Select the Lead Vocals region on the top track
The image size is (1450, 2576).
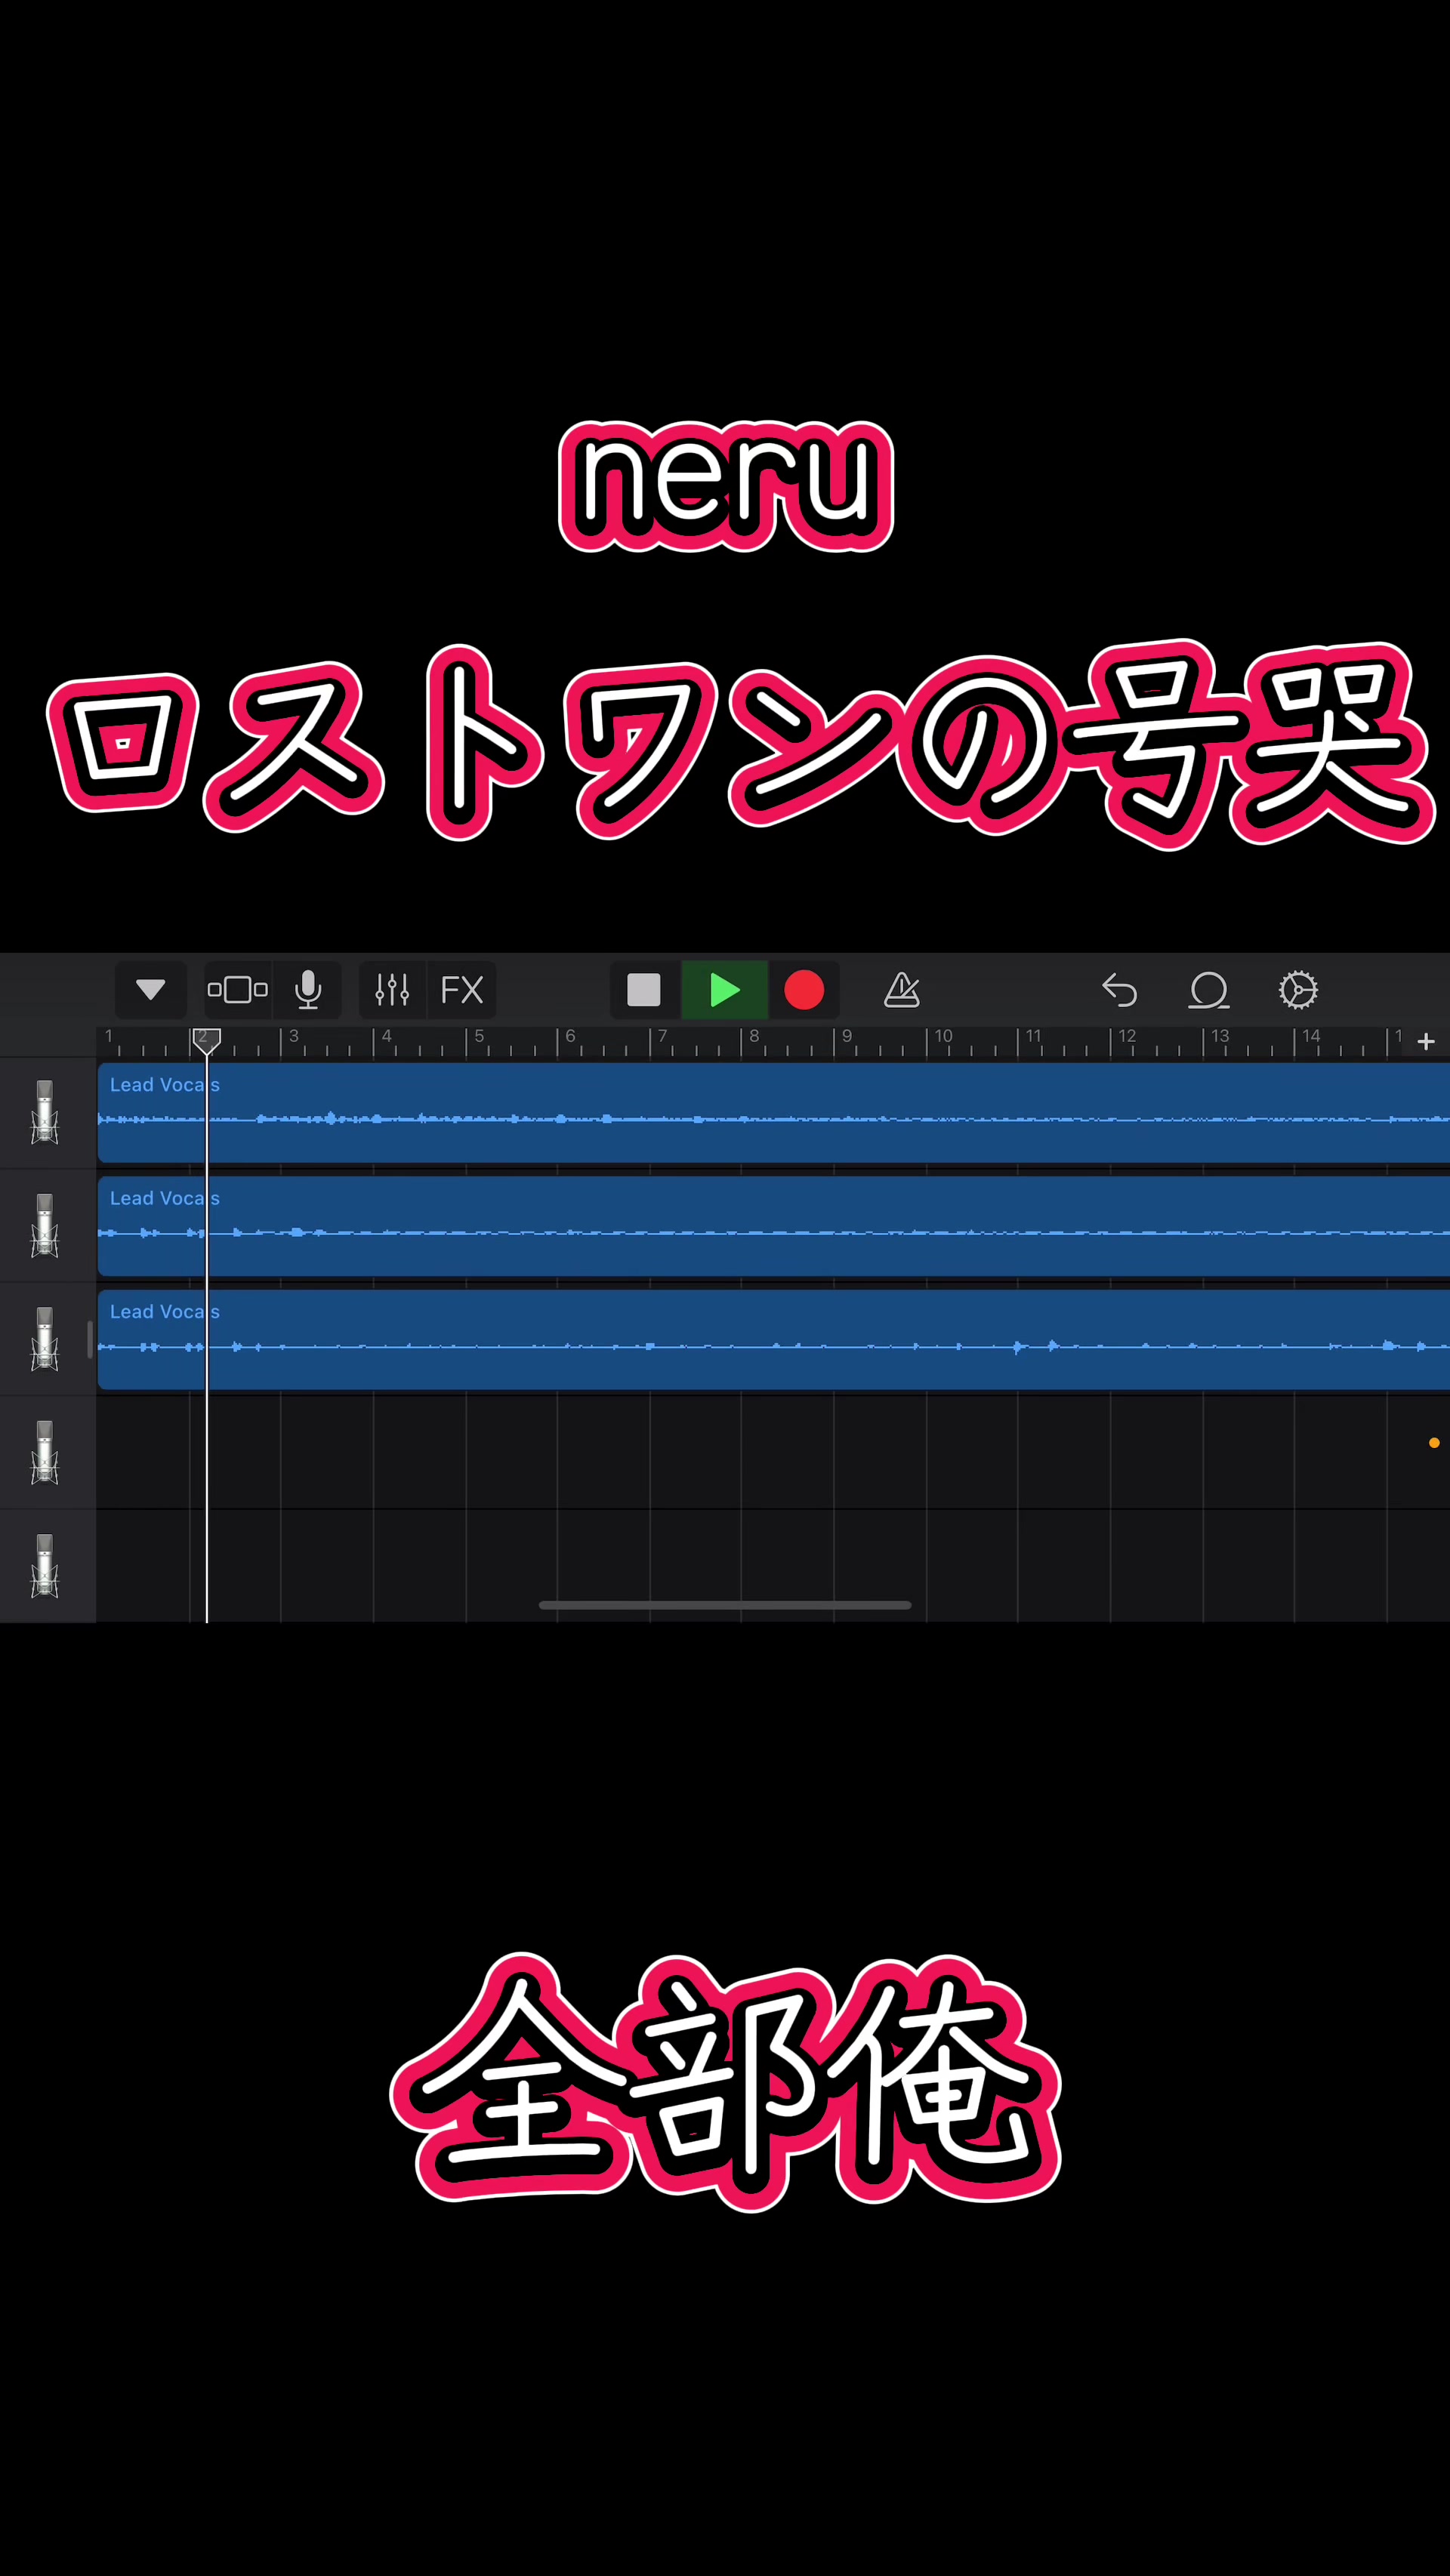pos(774,1113)
